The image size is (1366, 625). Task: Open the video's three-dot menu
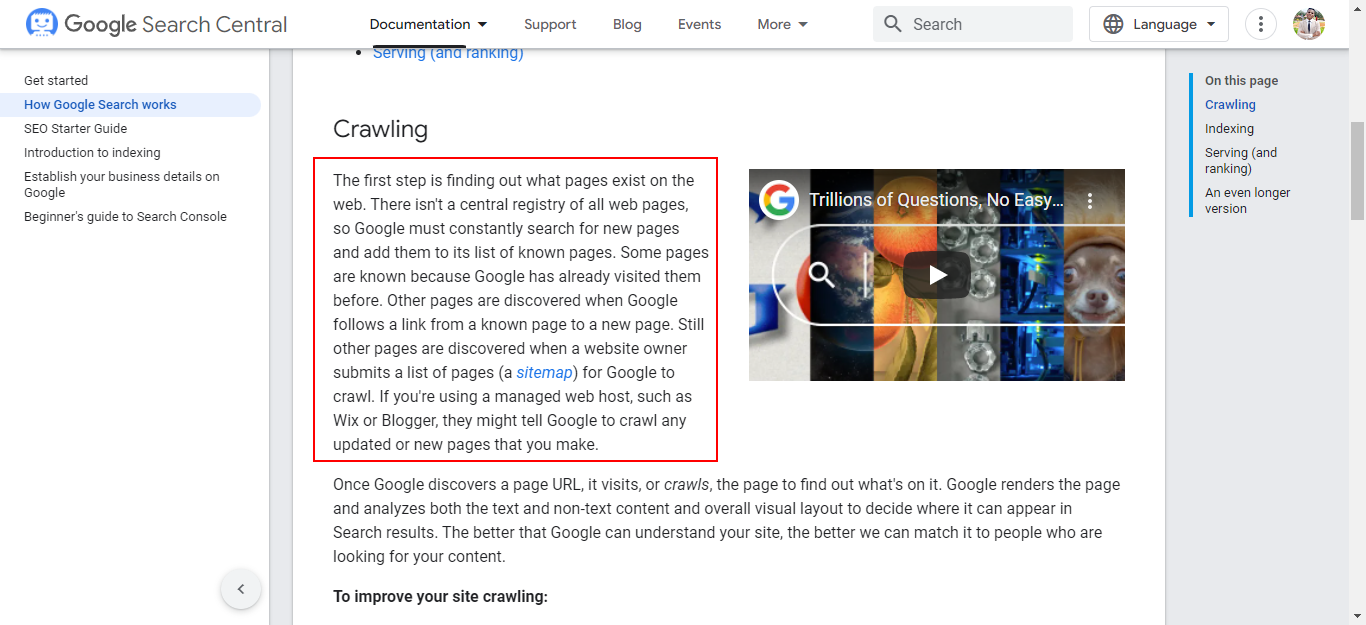pyautogui.click(x=1090, y=201)
